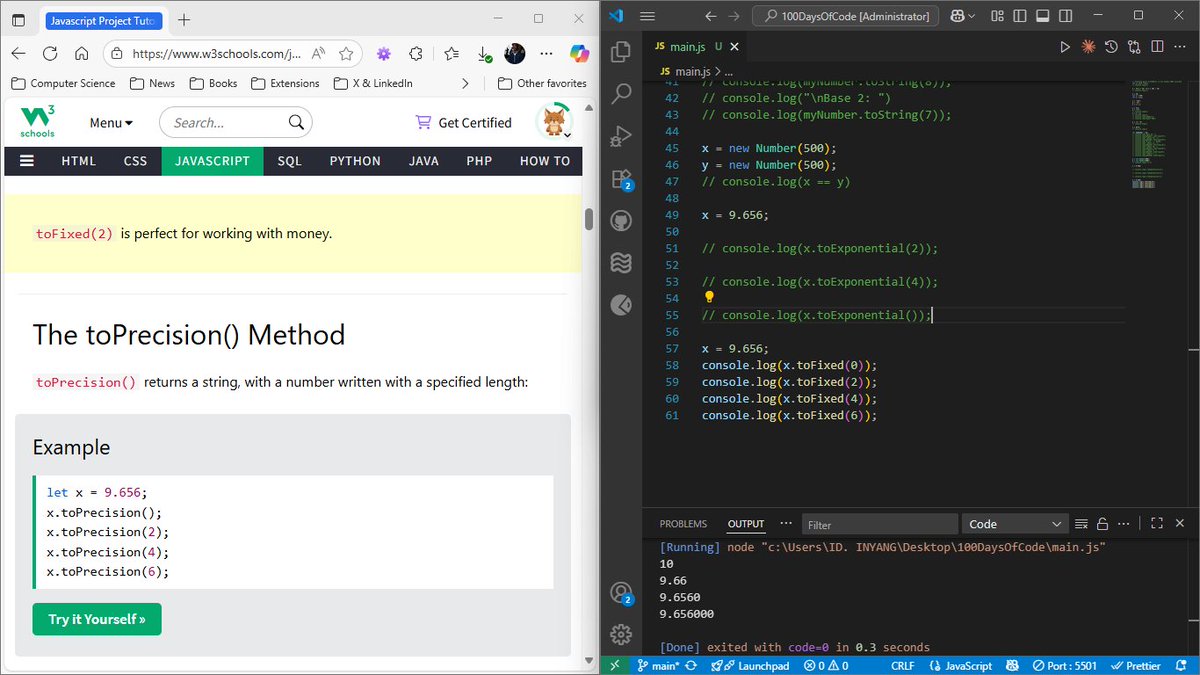Refresh the w3schools page in Edge
1200x675 pixels.
50,54
